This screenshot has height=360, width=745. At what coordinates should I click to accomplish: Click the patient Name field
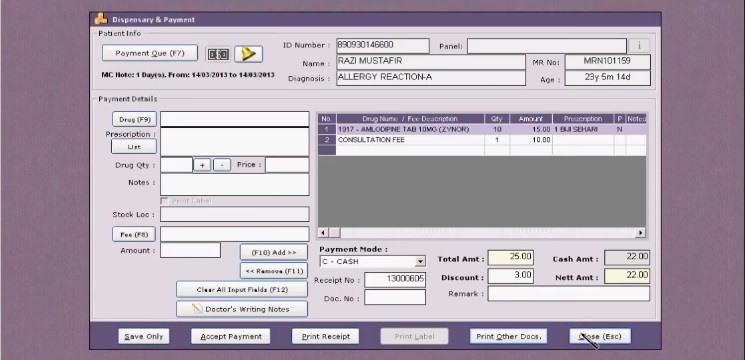point(431,62)
